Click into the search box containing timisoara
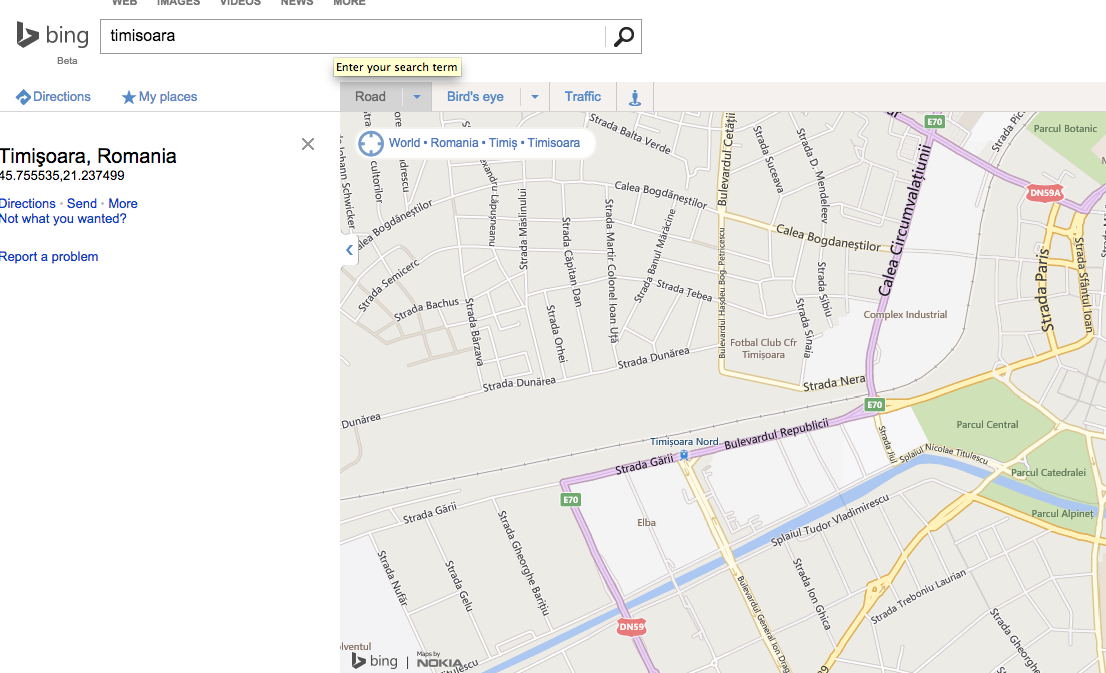Screen dimensions: 1106x673 pos(353,36)
